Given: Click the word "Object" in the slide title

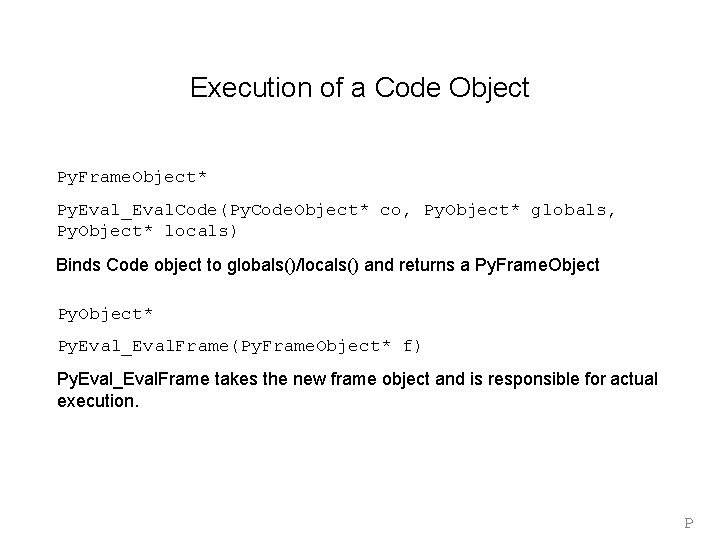Looking at the screenshot, I should pos(489,89).
